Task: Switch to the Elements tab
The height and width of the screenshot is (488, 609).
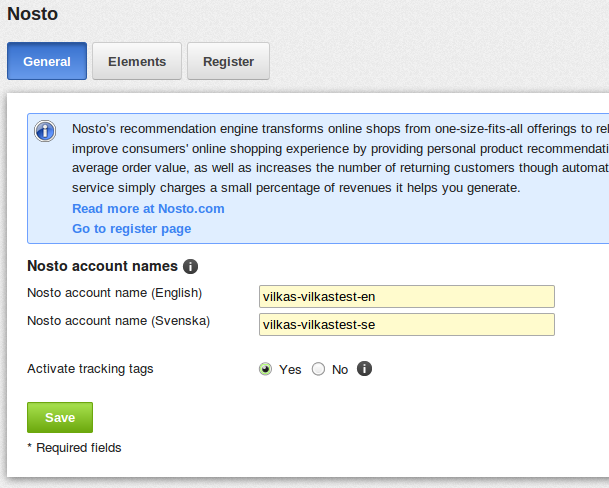Action: click(137, 61)
